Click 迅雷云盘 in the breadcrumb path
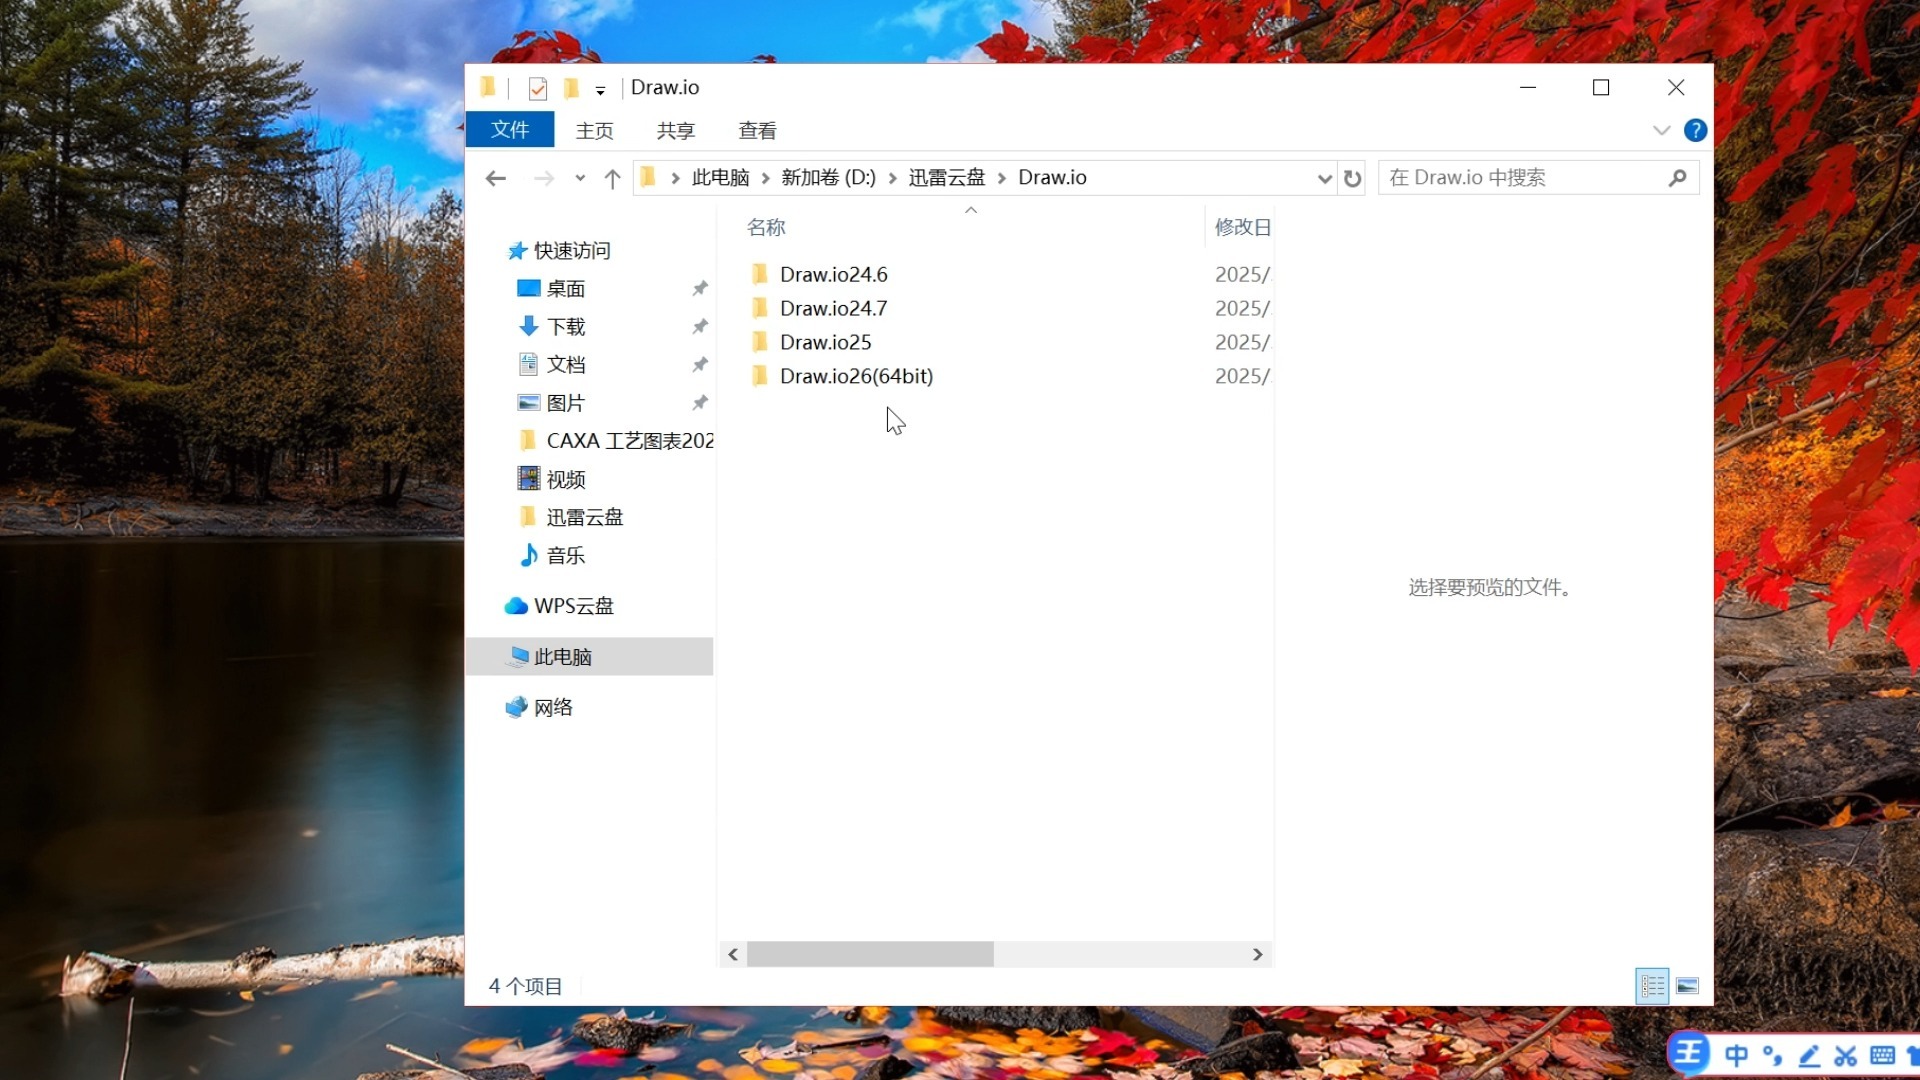1920x1080 pixels. [946, 178]
